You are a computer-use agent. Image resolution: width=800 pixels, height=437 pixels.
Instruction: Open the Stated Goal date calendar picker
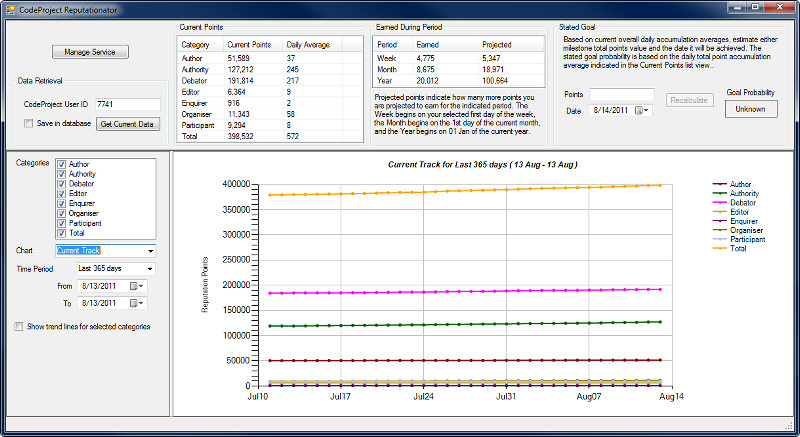coord(642,110)
